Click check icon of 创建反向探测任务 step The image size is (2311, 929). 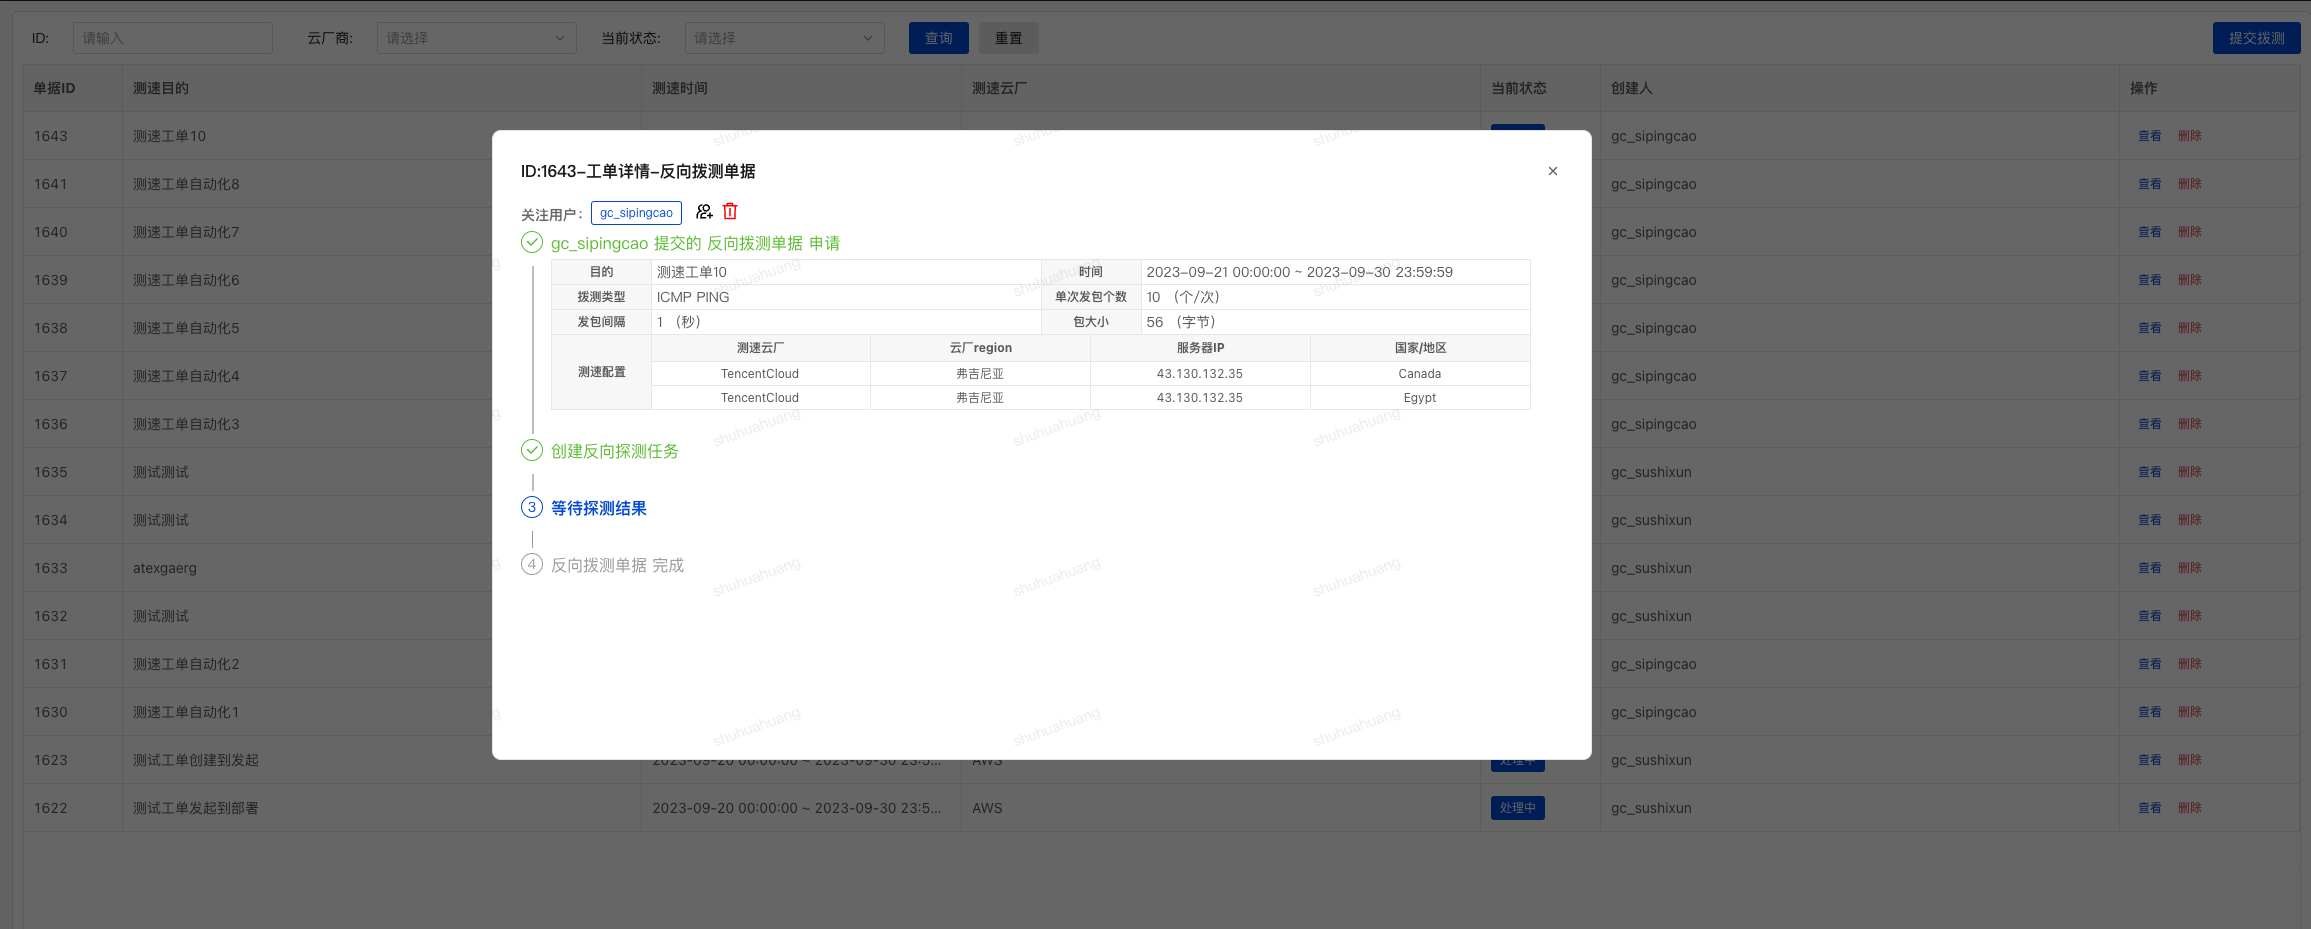click(532, 451)
